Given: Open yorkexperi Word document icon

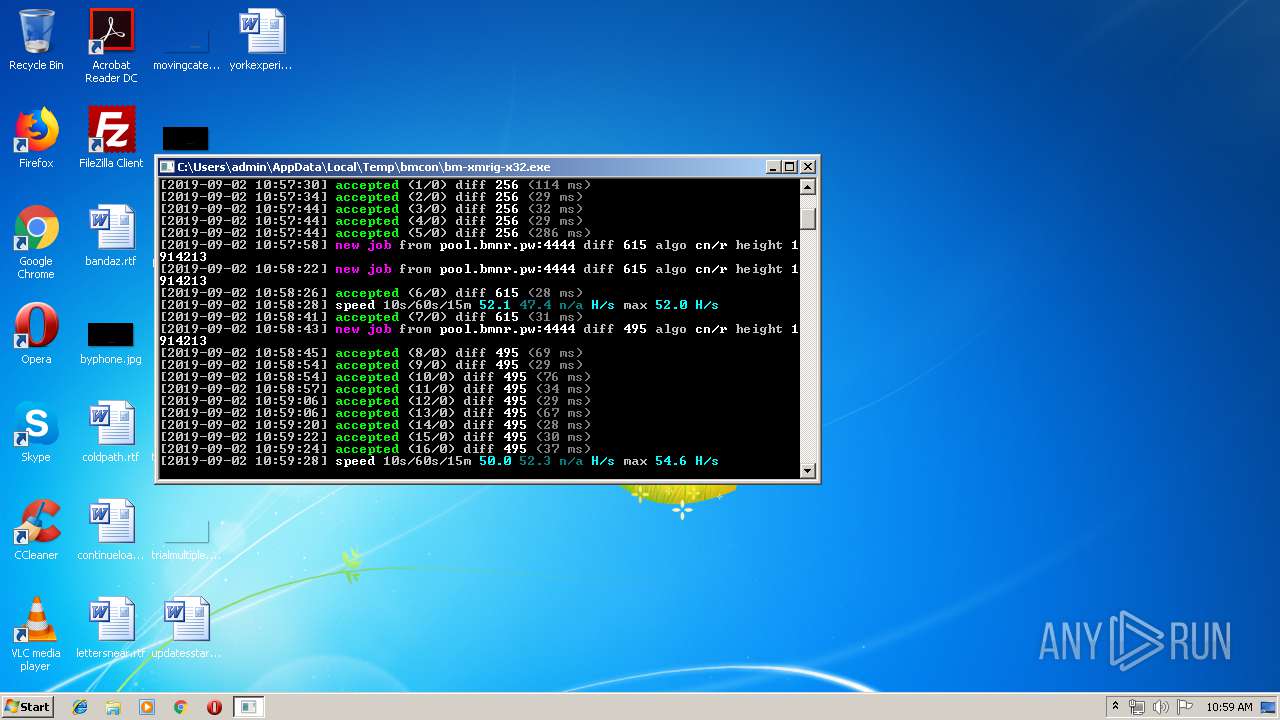Looking at the screenshot, I should [x=261, y=41].
